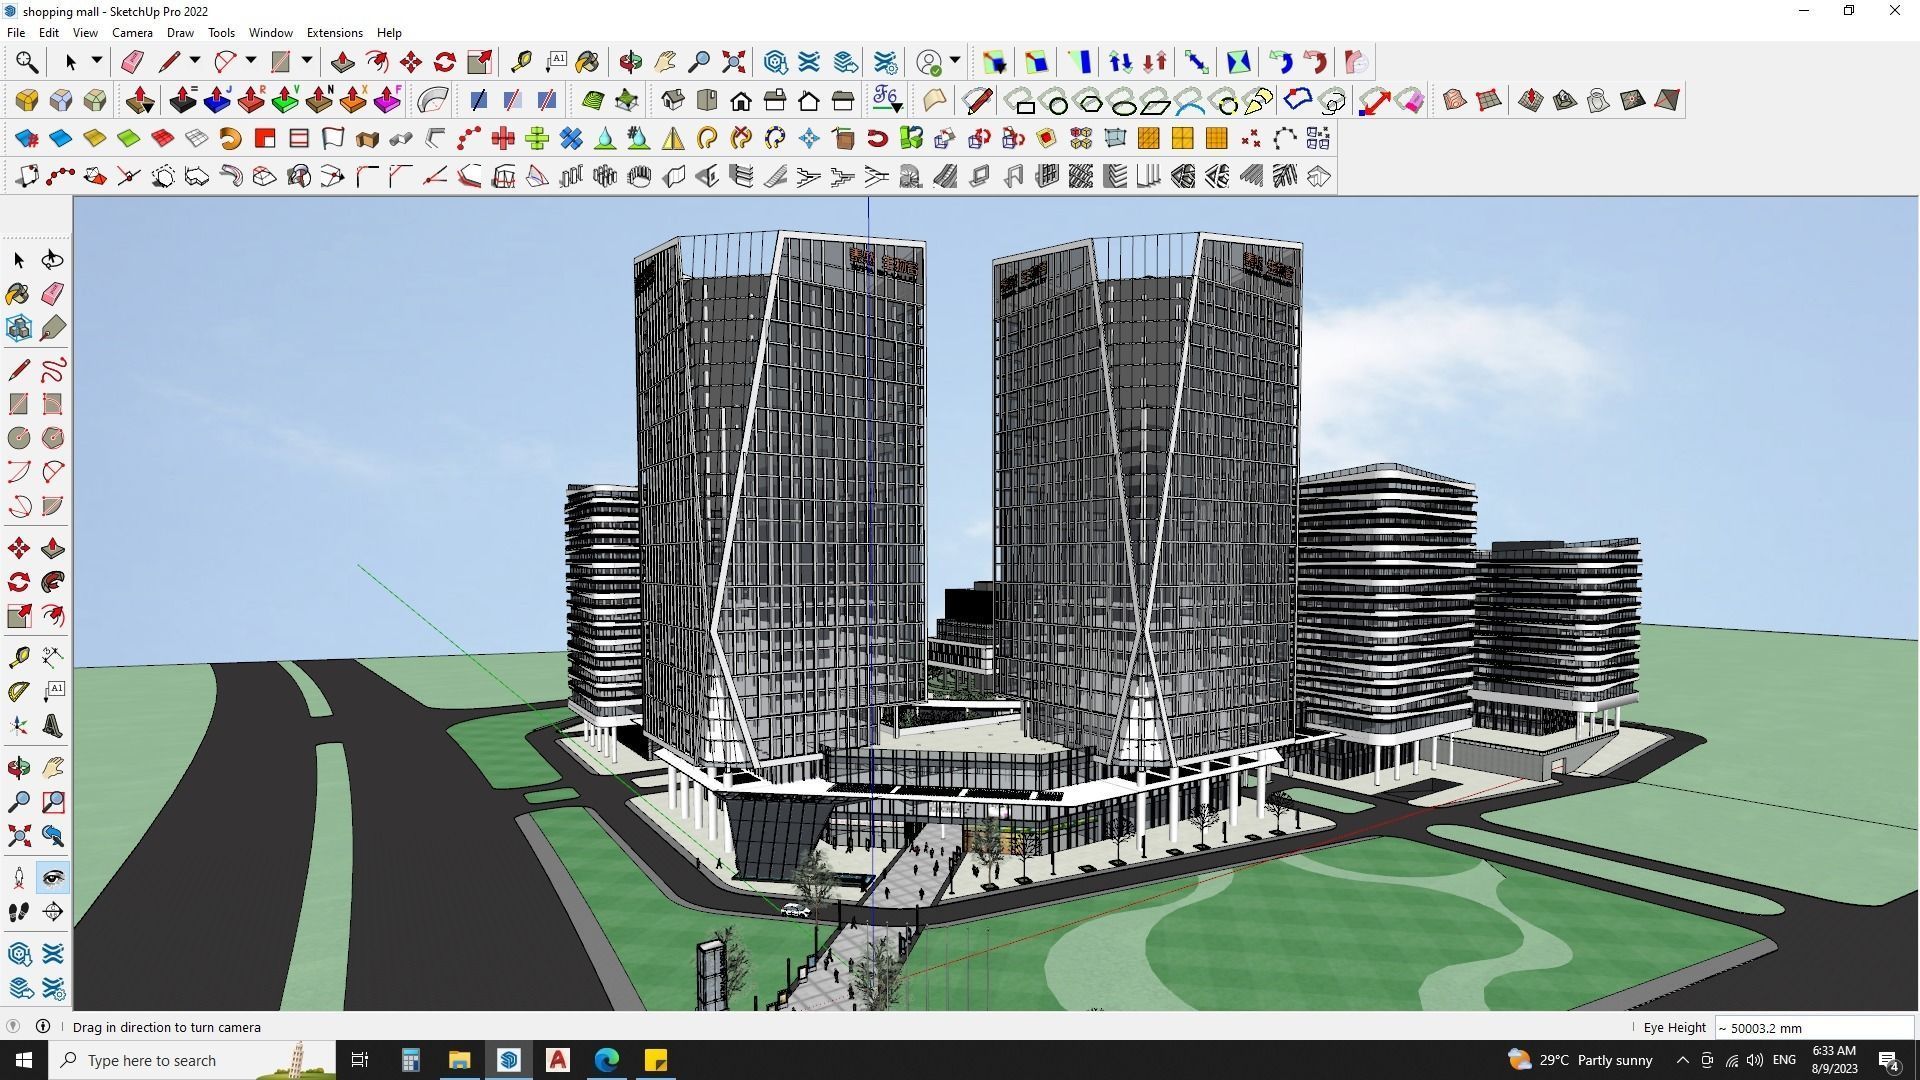The width and height of the screenshot is (1920, 1080).
Task: Toggle the Look Around eye tool
Action: 53,878
